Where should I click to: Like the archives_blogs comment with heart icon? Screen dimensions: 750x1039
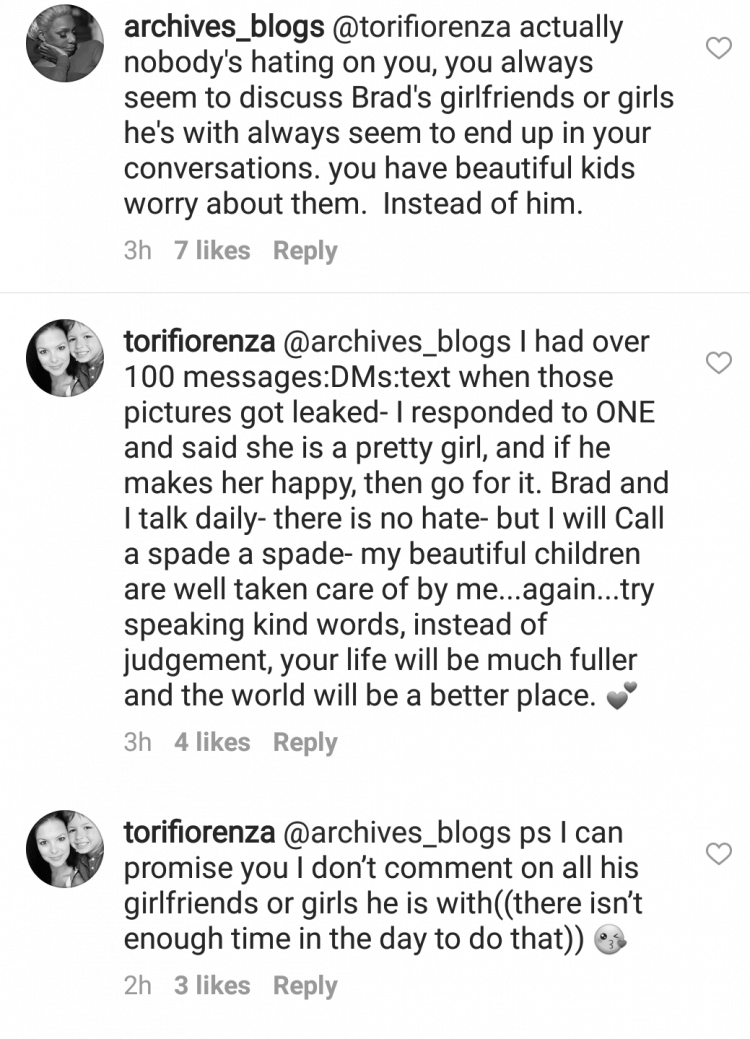(x=720, y=48)
